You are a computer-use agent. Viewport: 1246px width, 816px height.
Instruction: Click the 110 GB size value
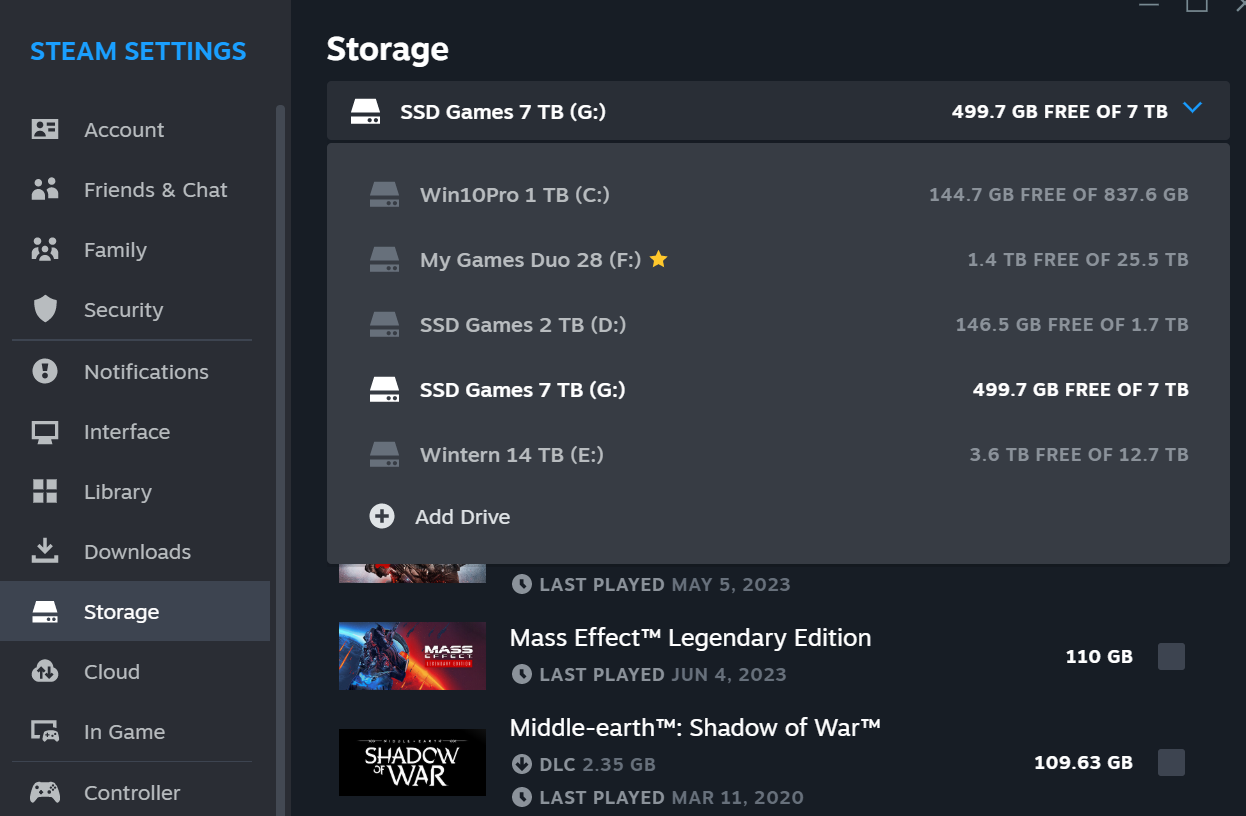coord(1099,657)
